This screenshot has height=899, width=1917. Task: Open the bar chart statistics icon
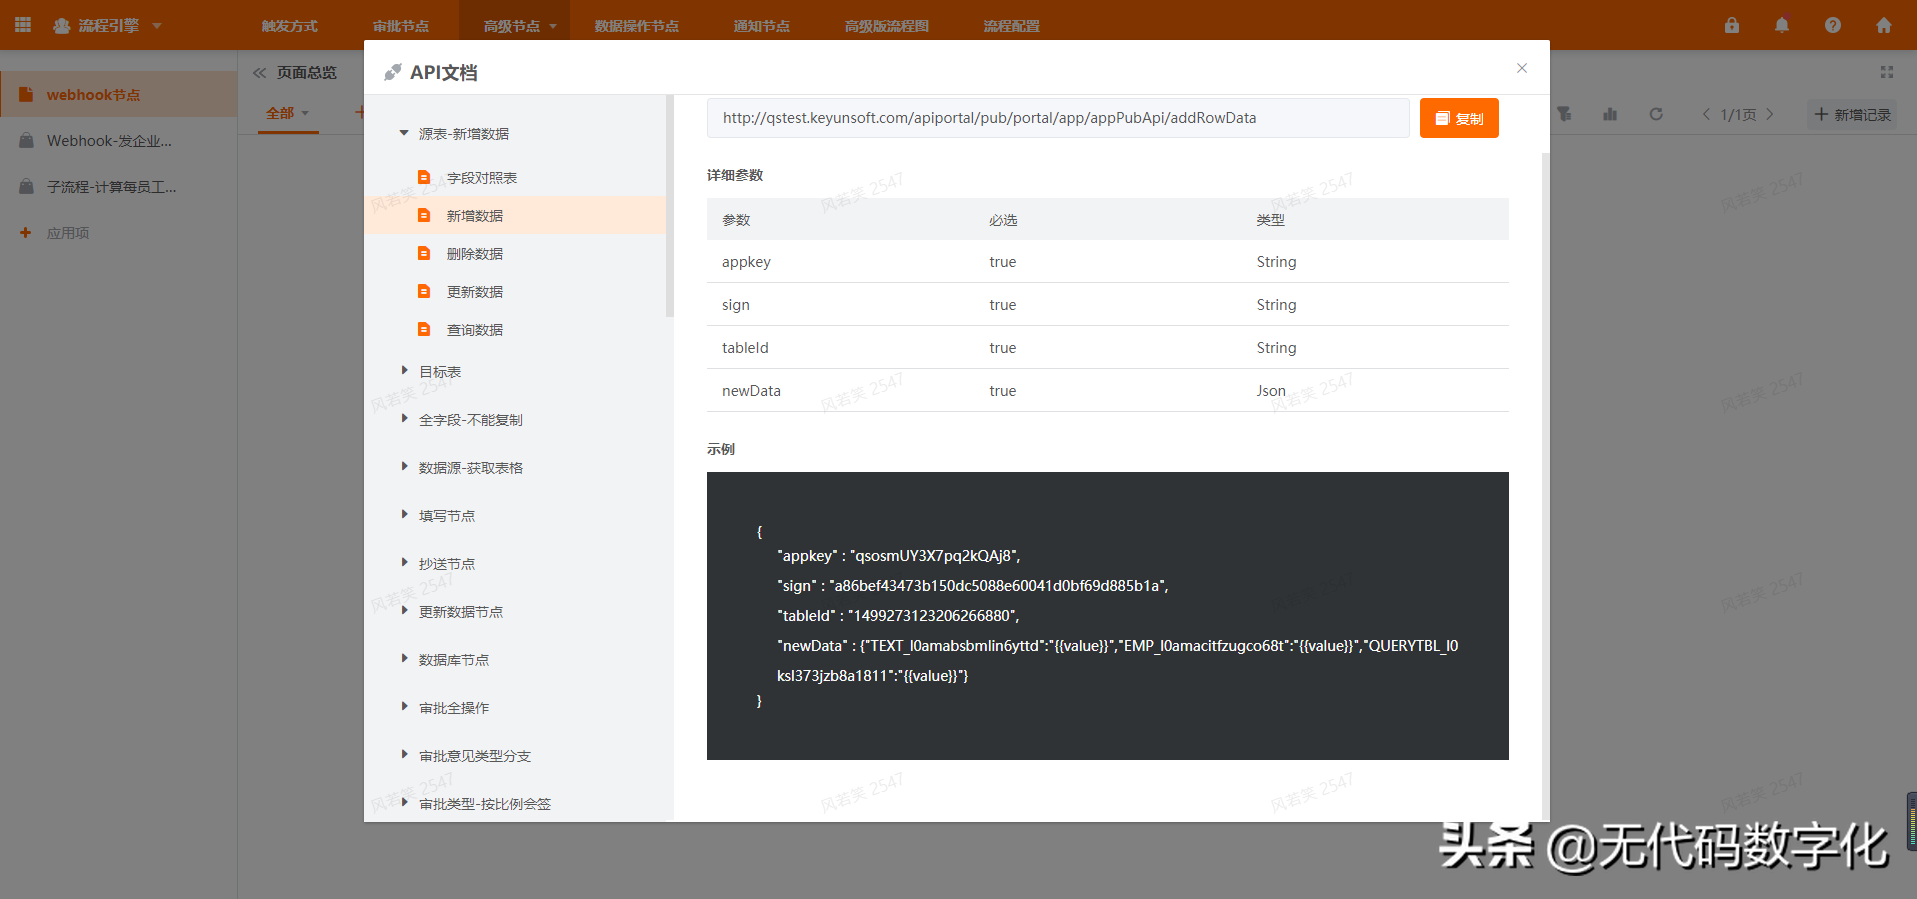pyautogui.click(x=1610, y=114)
